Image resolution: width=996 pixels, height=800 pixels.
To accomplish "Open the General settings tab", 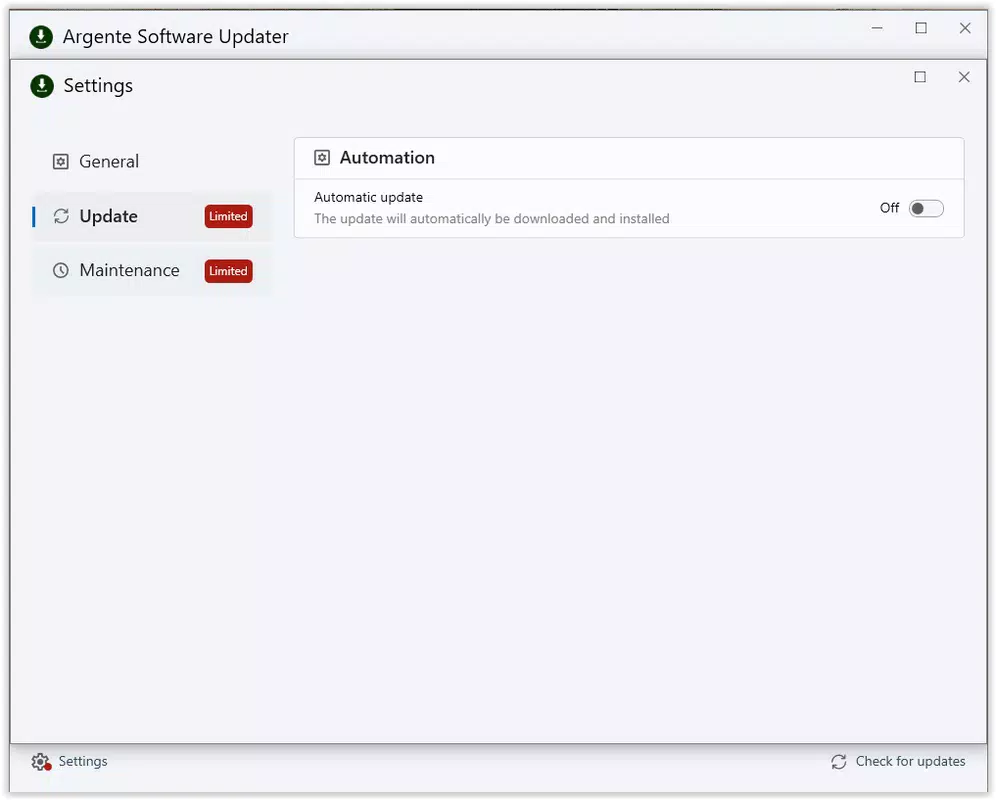I will click(x=152, y=161).
